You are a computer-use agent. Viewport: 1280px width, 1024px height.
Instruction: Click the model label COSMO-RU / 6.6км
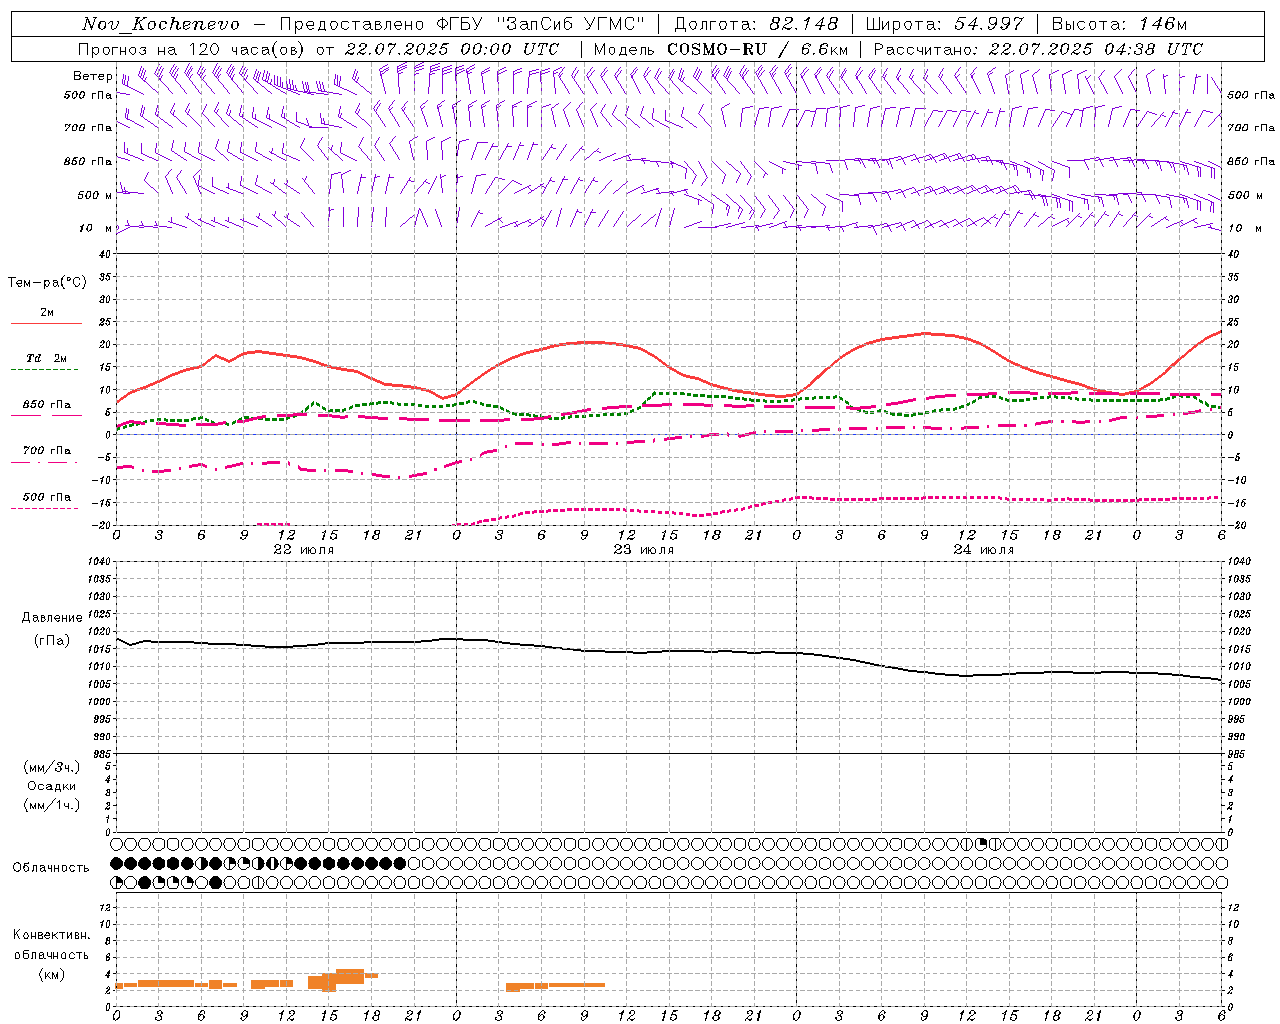[x=757, y=49]
